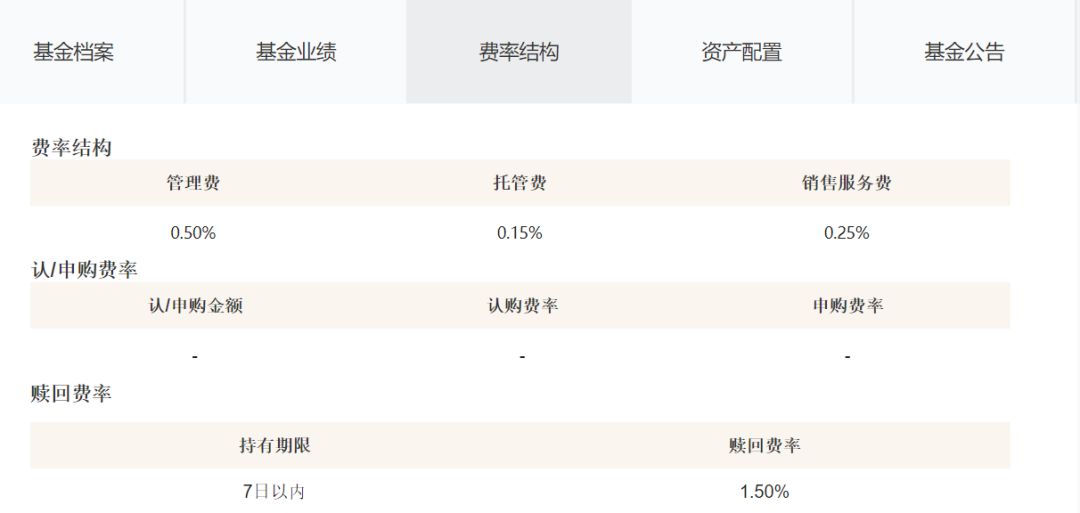Click the 认/申购费率 section heading
The height and width of the screenshot is (513, 1080).
[84, 270]
